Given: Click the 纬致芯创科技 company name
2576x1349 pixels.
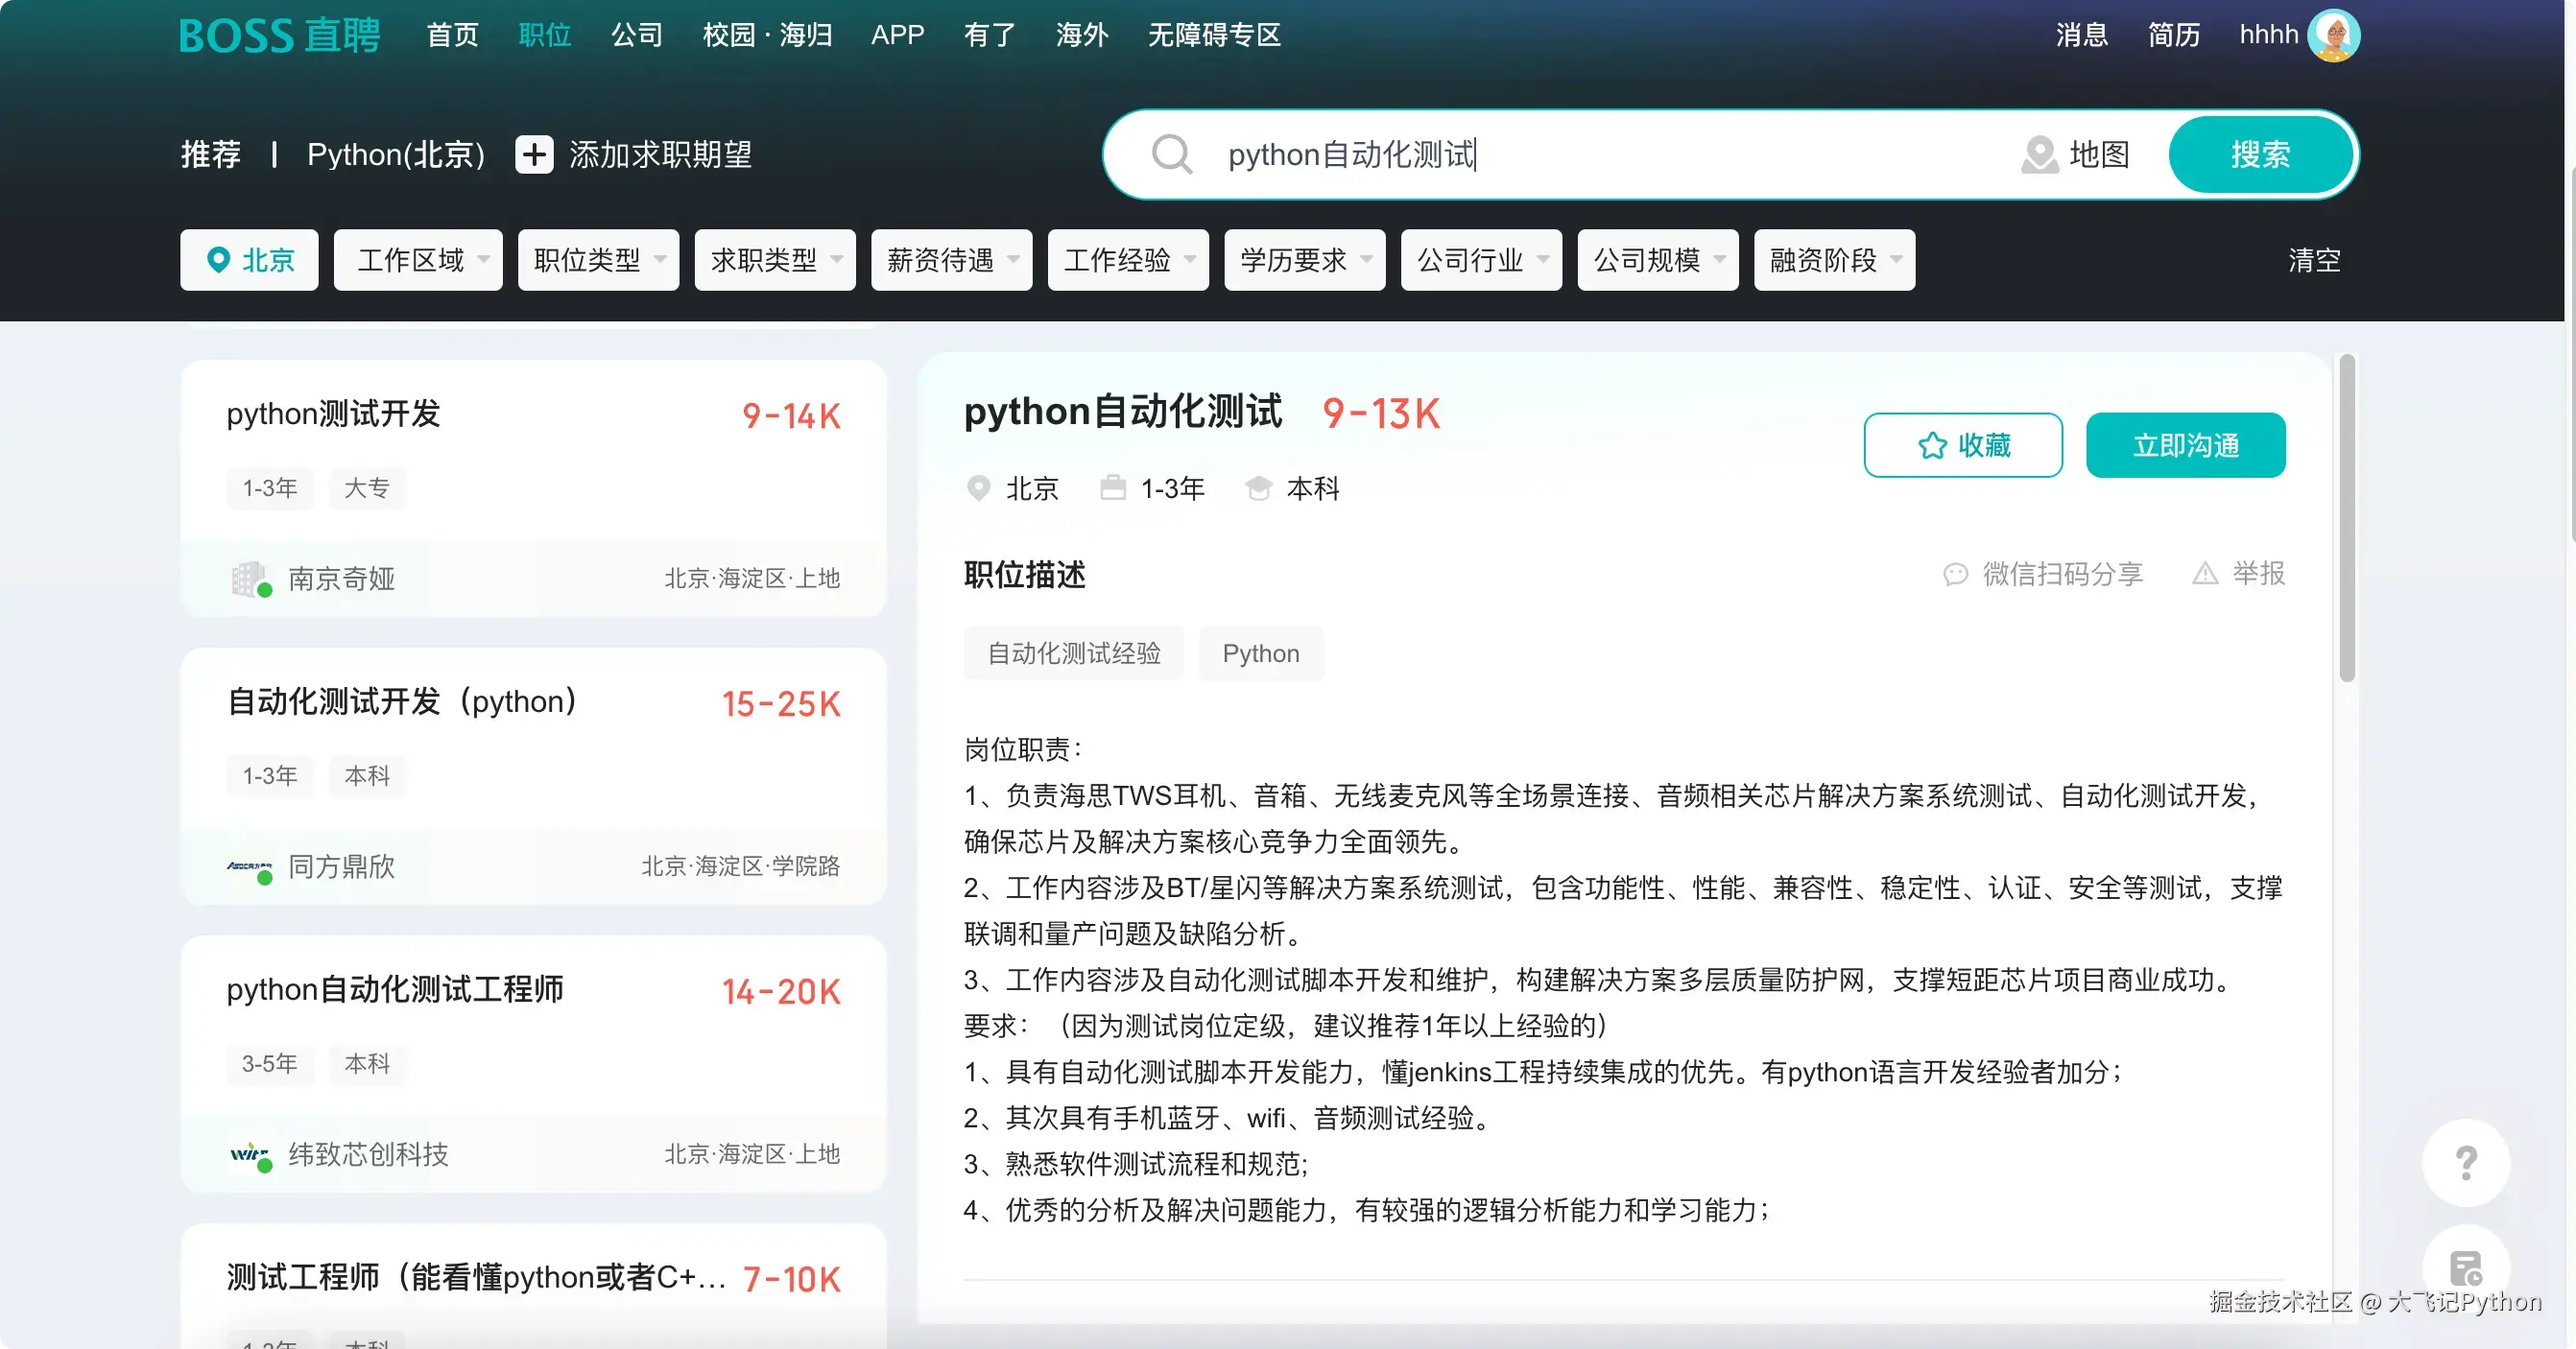Looking at the screenshot, I should pos(368,1155).
